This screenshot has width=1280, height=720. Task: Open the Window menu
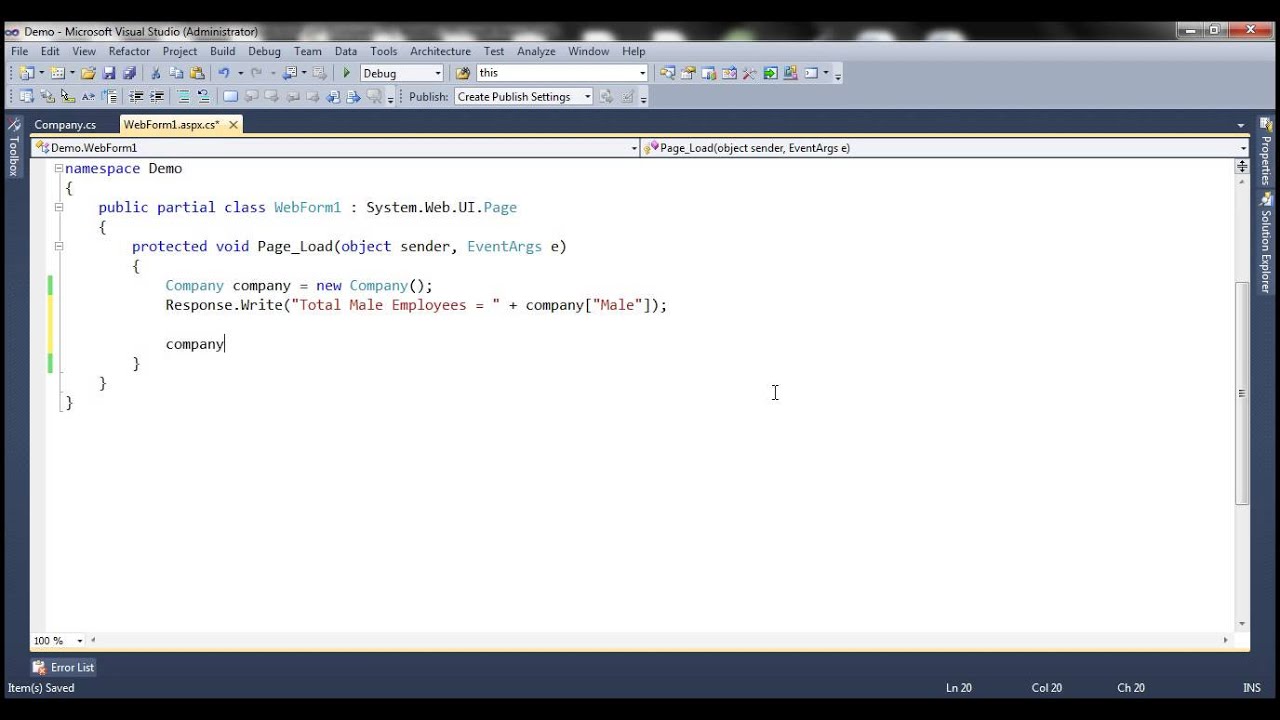588,51
